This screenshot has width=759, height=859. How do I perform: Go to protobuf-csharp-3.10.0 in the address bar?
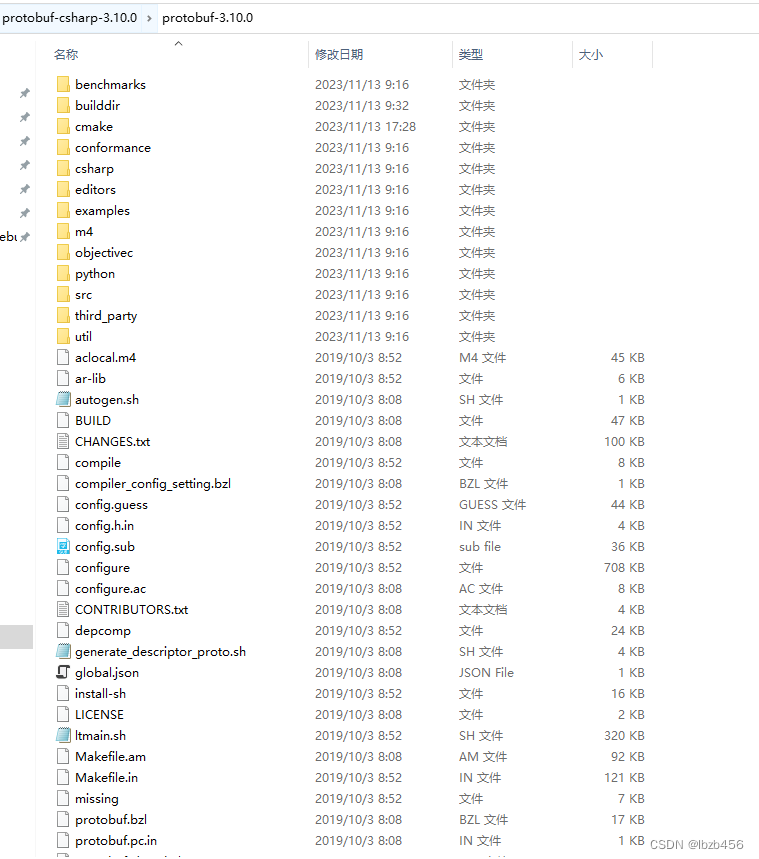[x=70, y=18]
